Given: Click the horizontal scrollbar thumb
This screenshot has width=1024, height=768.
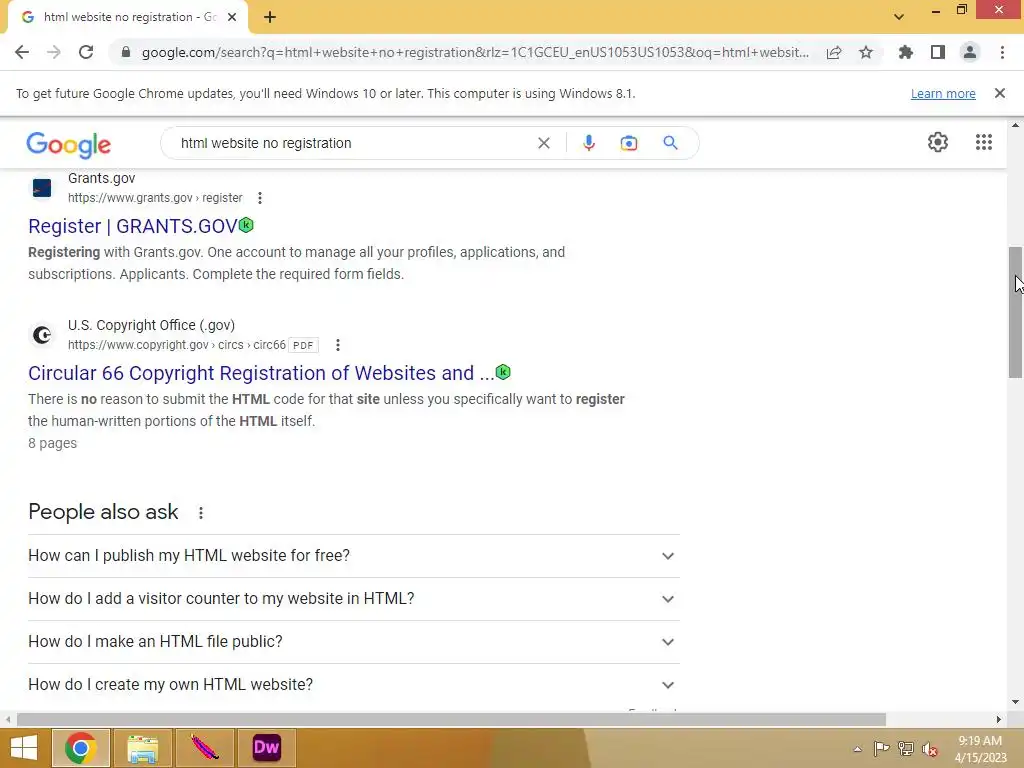Looking at the screenshot, I should [451, 720].
